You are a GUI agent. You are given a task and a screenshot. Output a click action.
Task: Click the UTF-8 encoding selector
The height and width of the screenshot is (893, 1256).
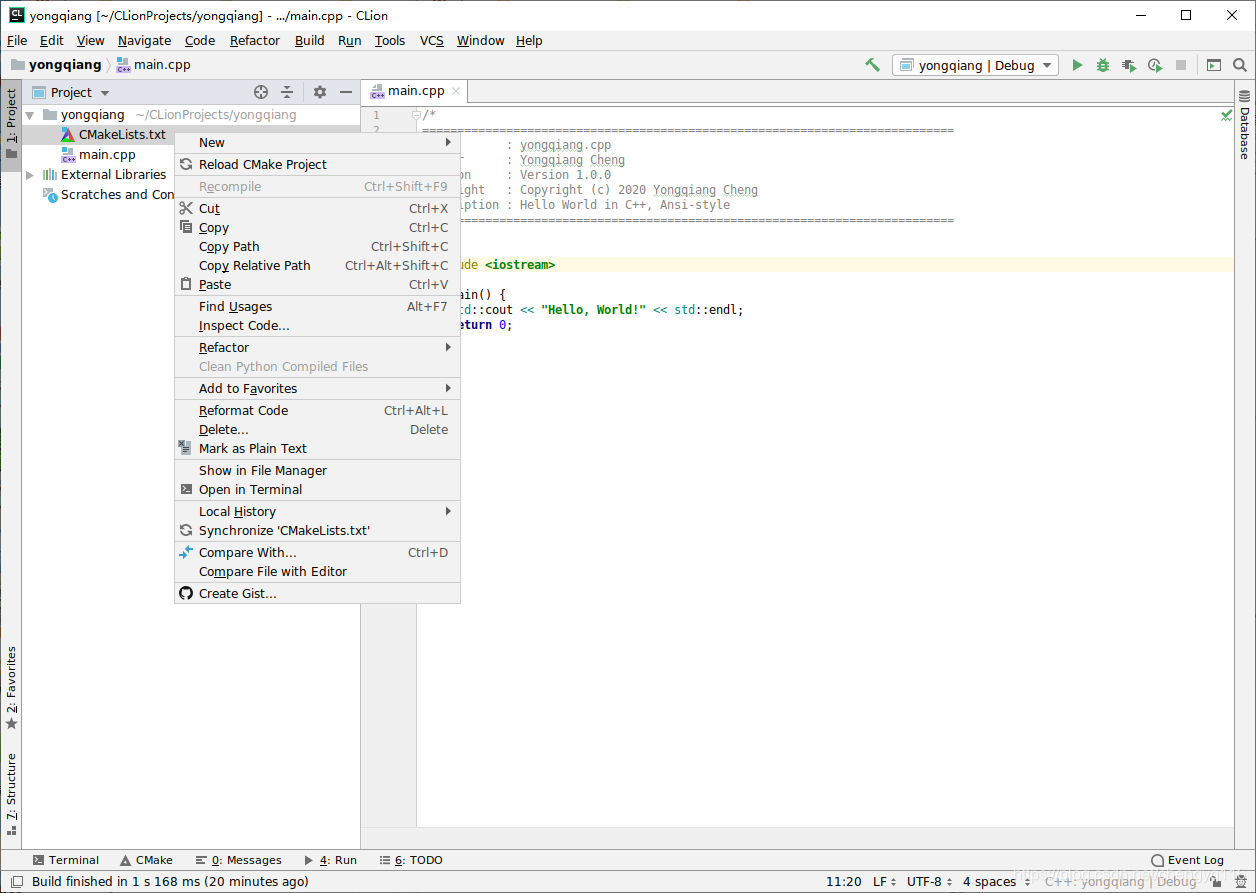(x=930, y=882)
